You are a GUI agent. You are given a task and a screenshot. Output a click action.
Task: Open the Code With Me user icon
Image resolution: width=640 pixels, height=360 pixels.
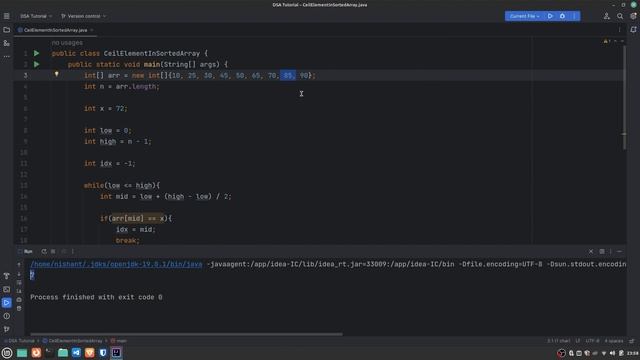(607, 16)
